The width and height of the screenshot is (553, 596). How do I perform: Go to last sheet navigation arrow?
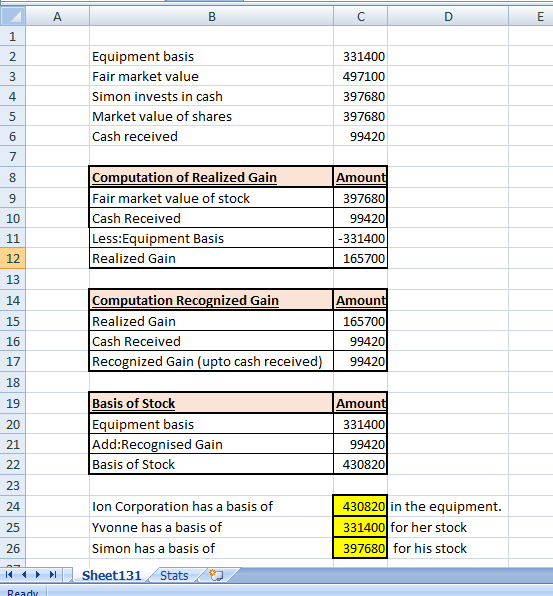pos(53,574)
